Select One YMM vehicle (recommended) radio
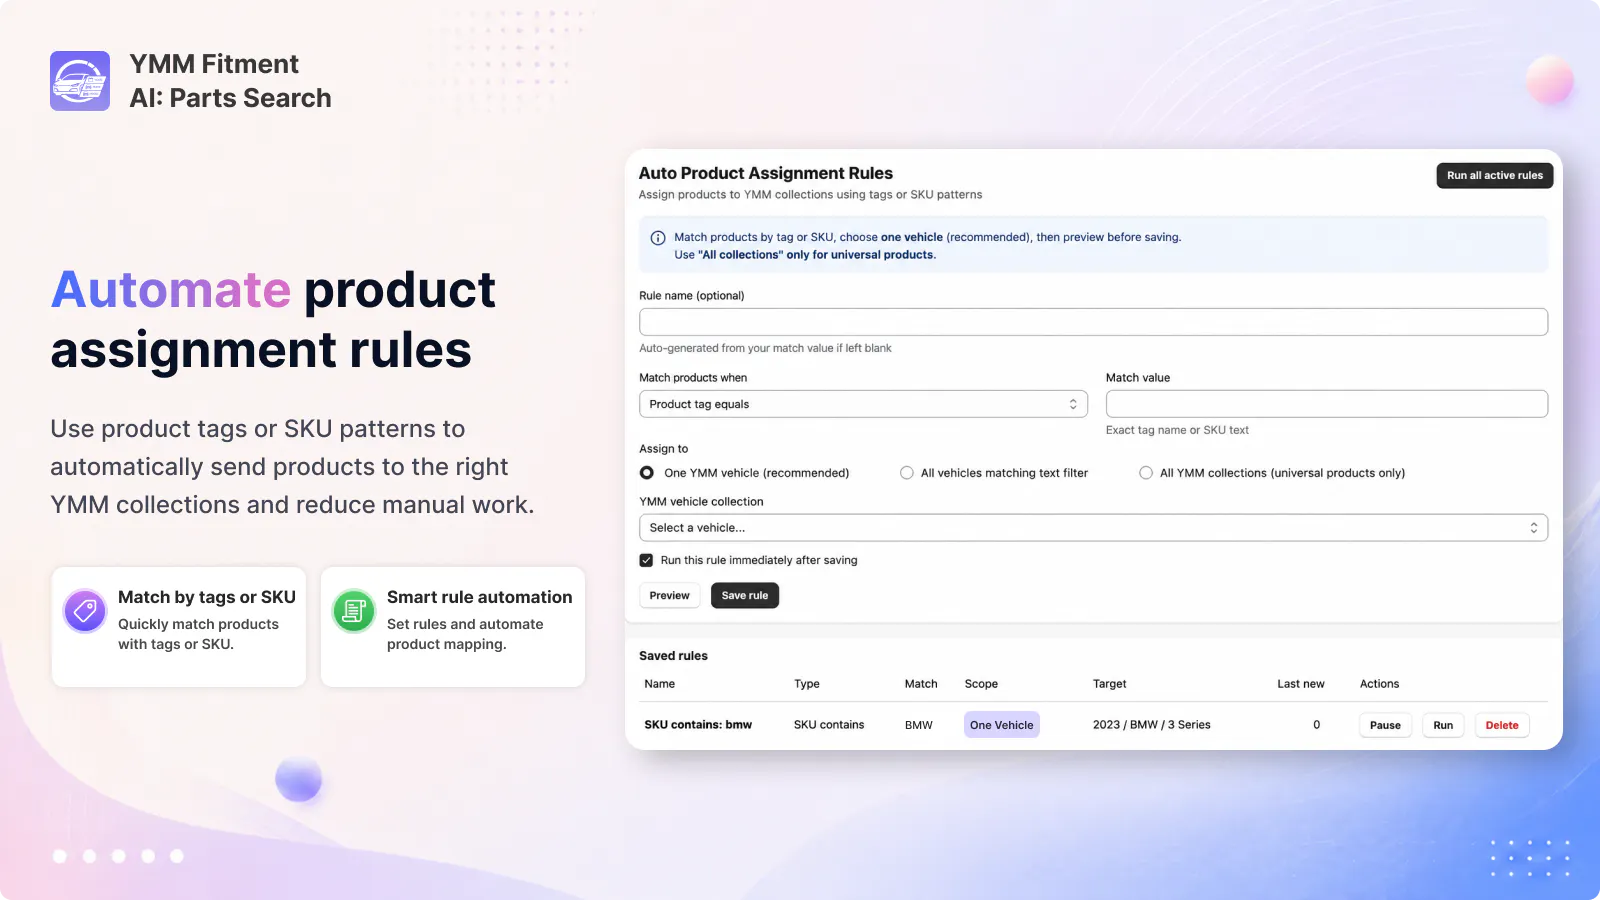 tap(647, 473)
